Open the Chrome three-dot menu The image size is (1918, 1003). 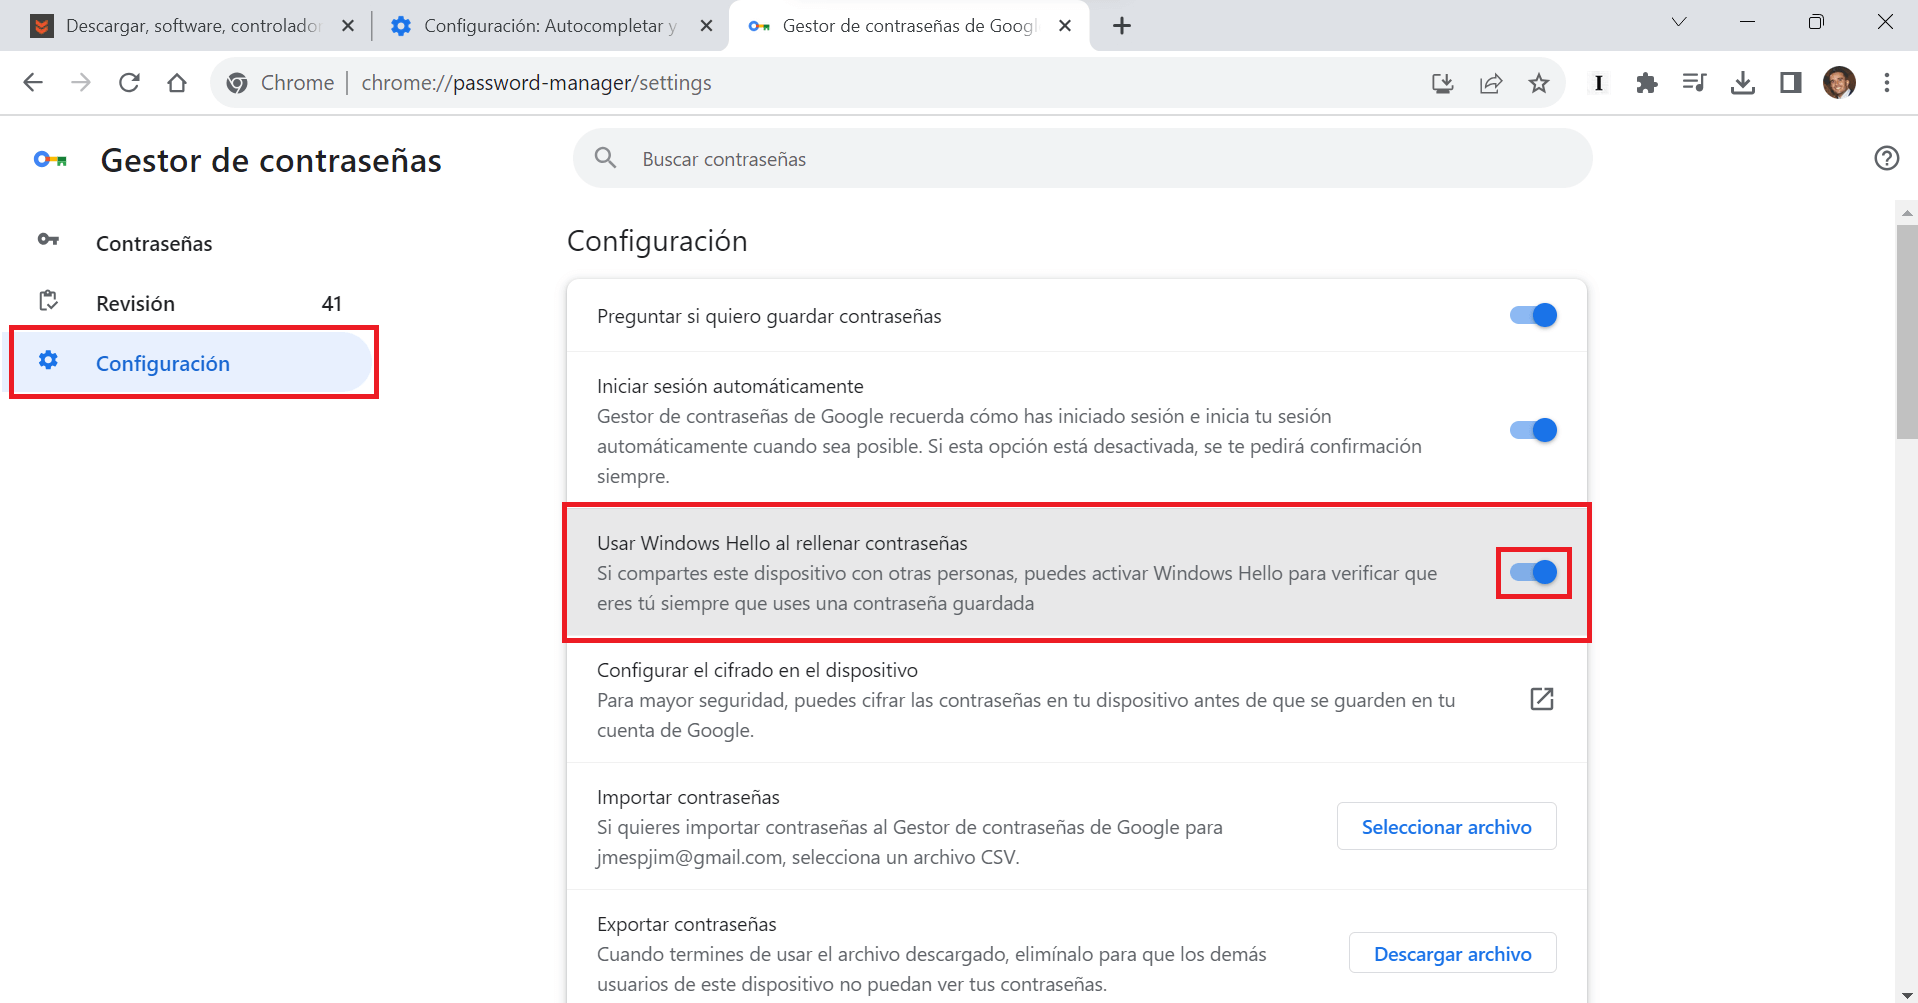[1887, 83]
